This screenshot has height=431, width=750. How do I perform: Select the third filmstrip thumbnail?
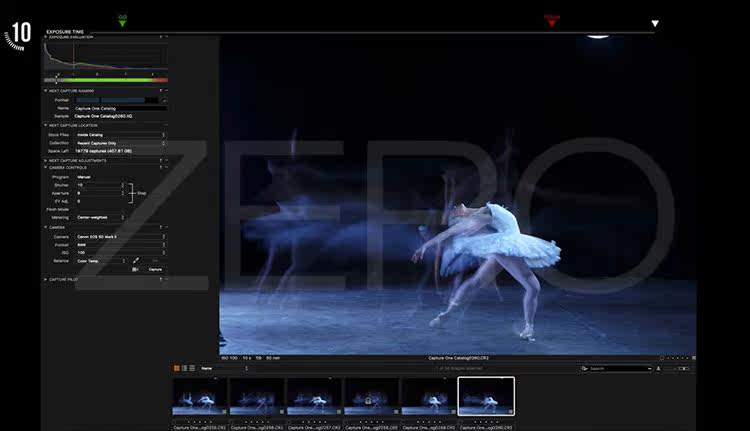point(314,397)
